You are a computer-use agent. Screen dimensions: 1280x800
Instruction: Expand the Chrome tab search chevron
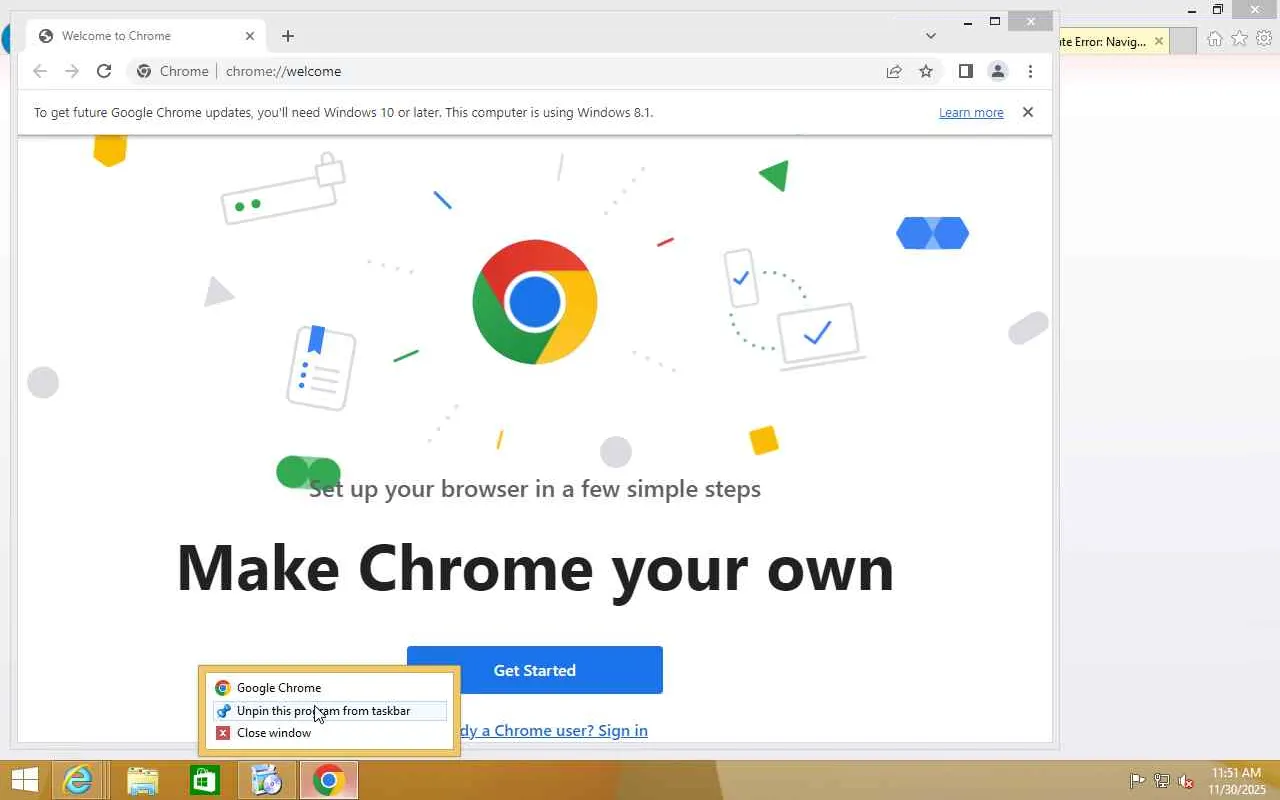pos(931,36)
